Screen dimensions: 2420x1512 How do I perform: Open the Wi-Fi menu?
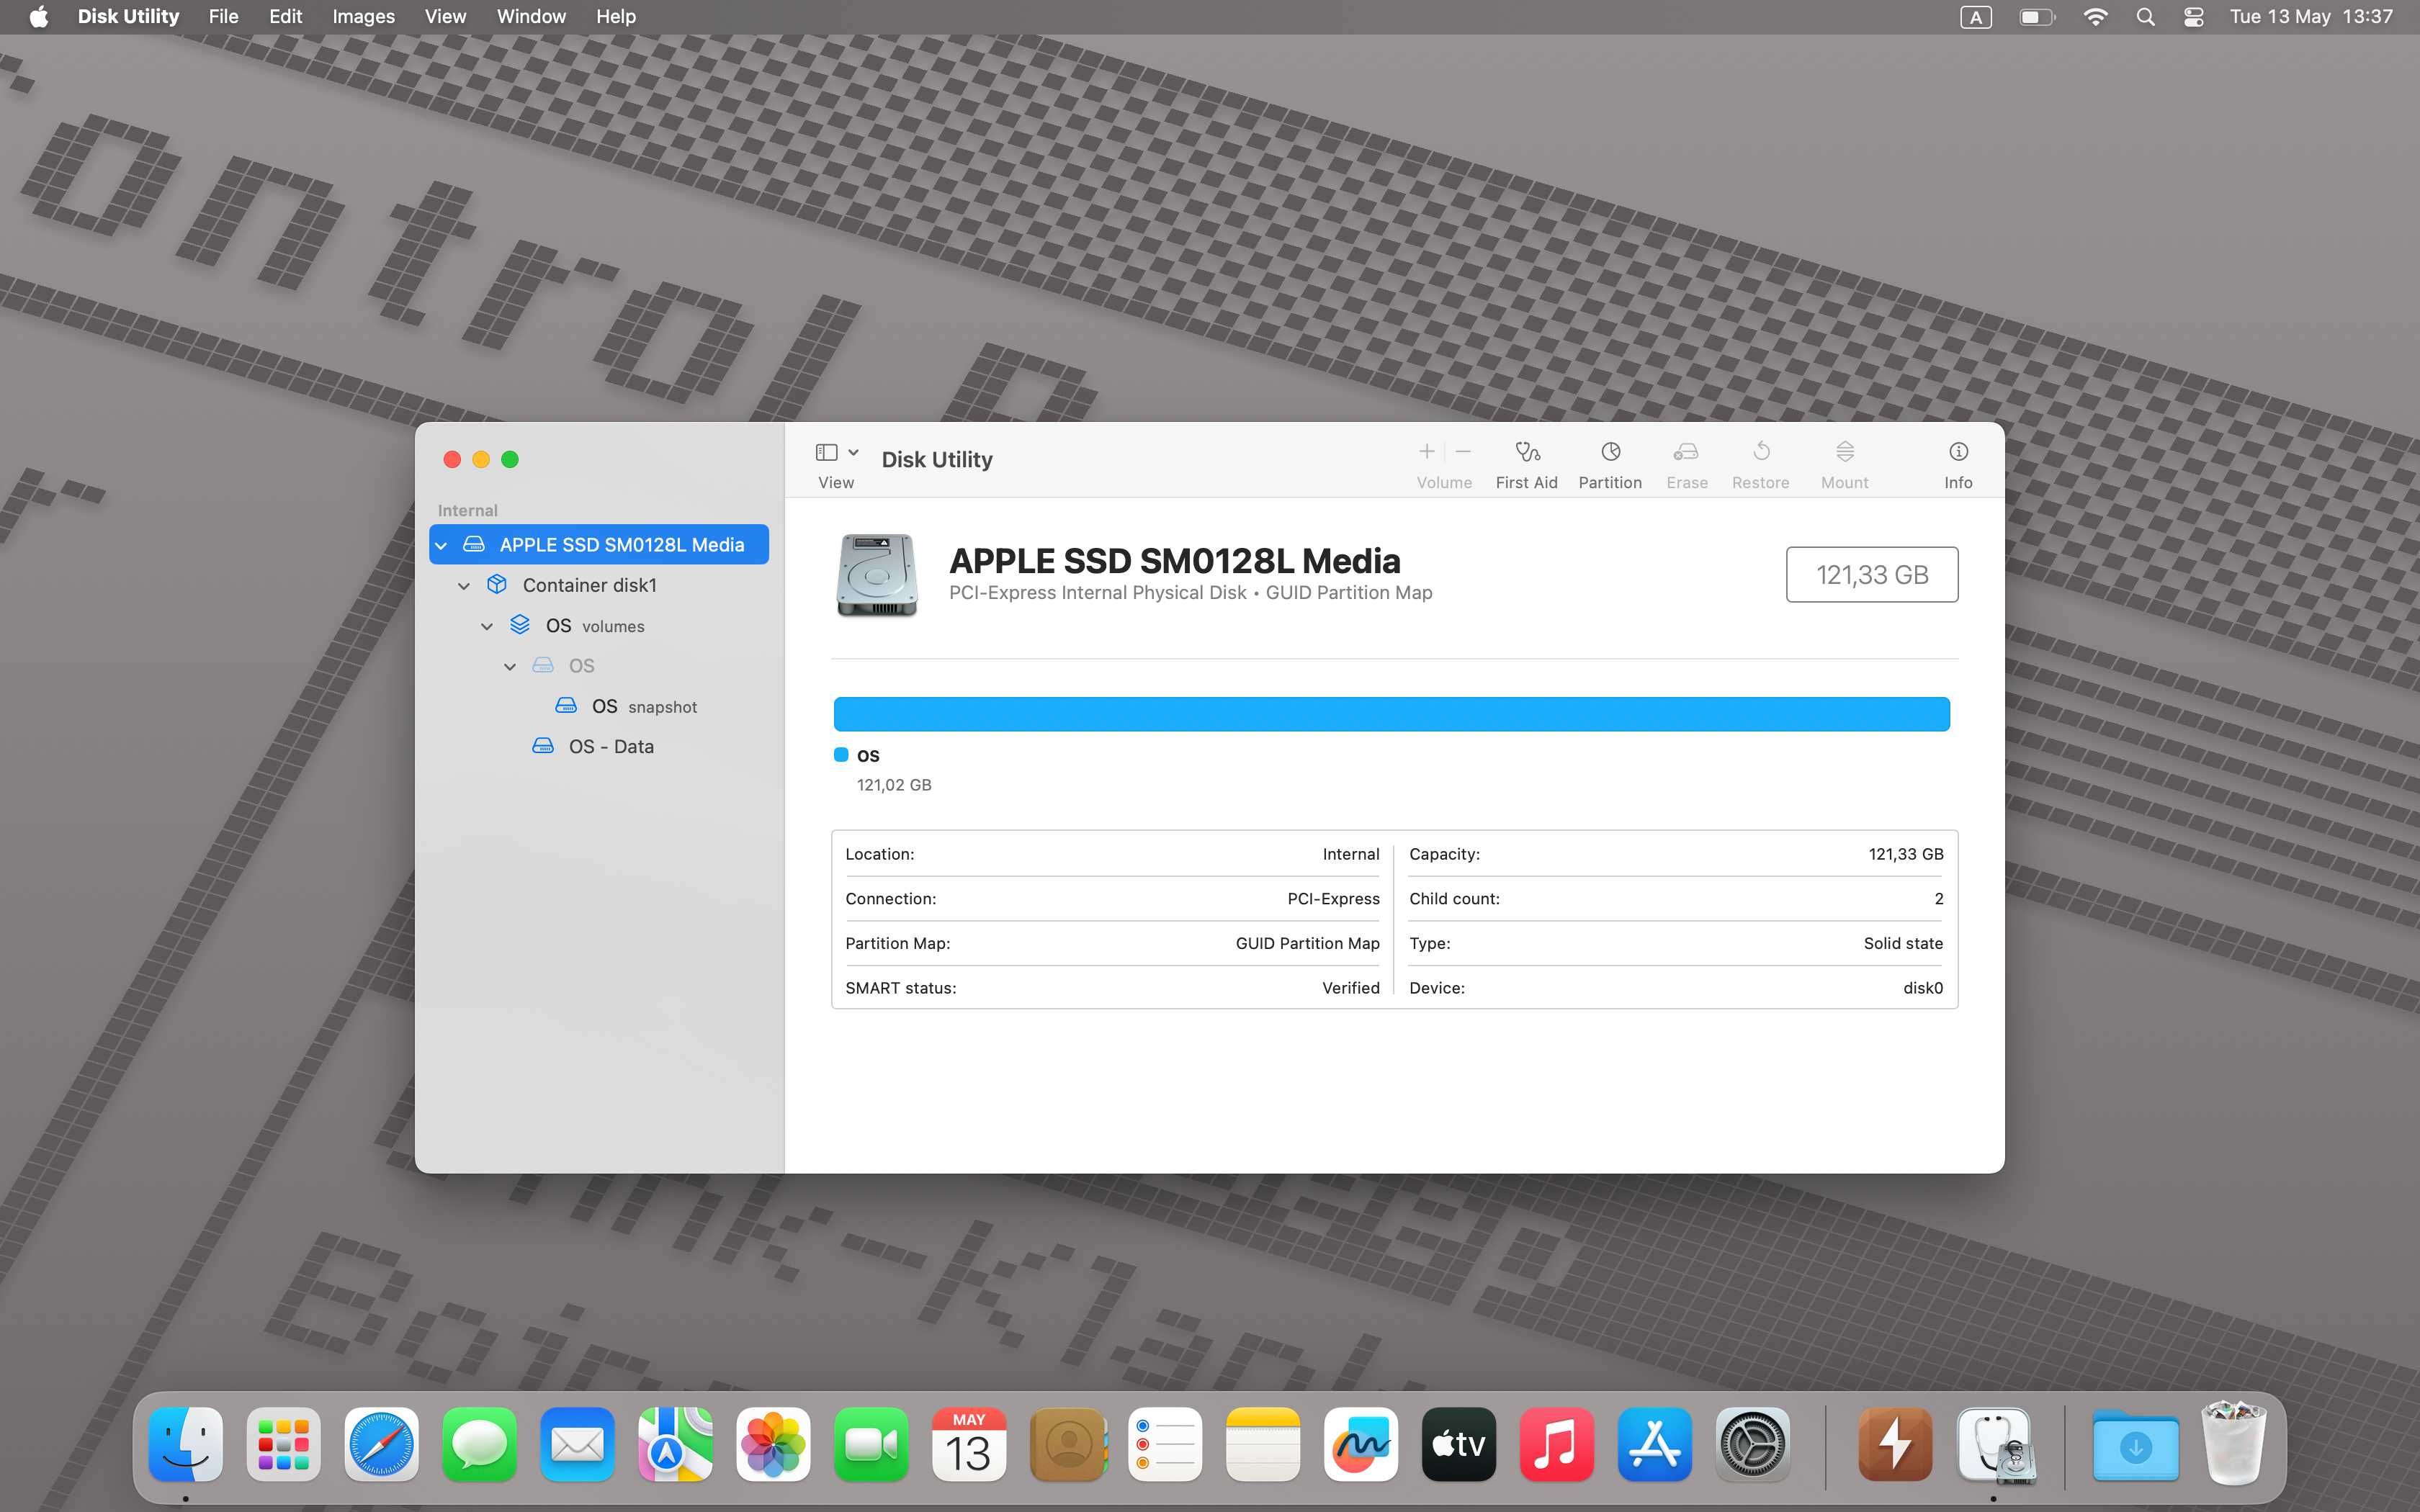tap(2095, 17)
